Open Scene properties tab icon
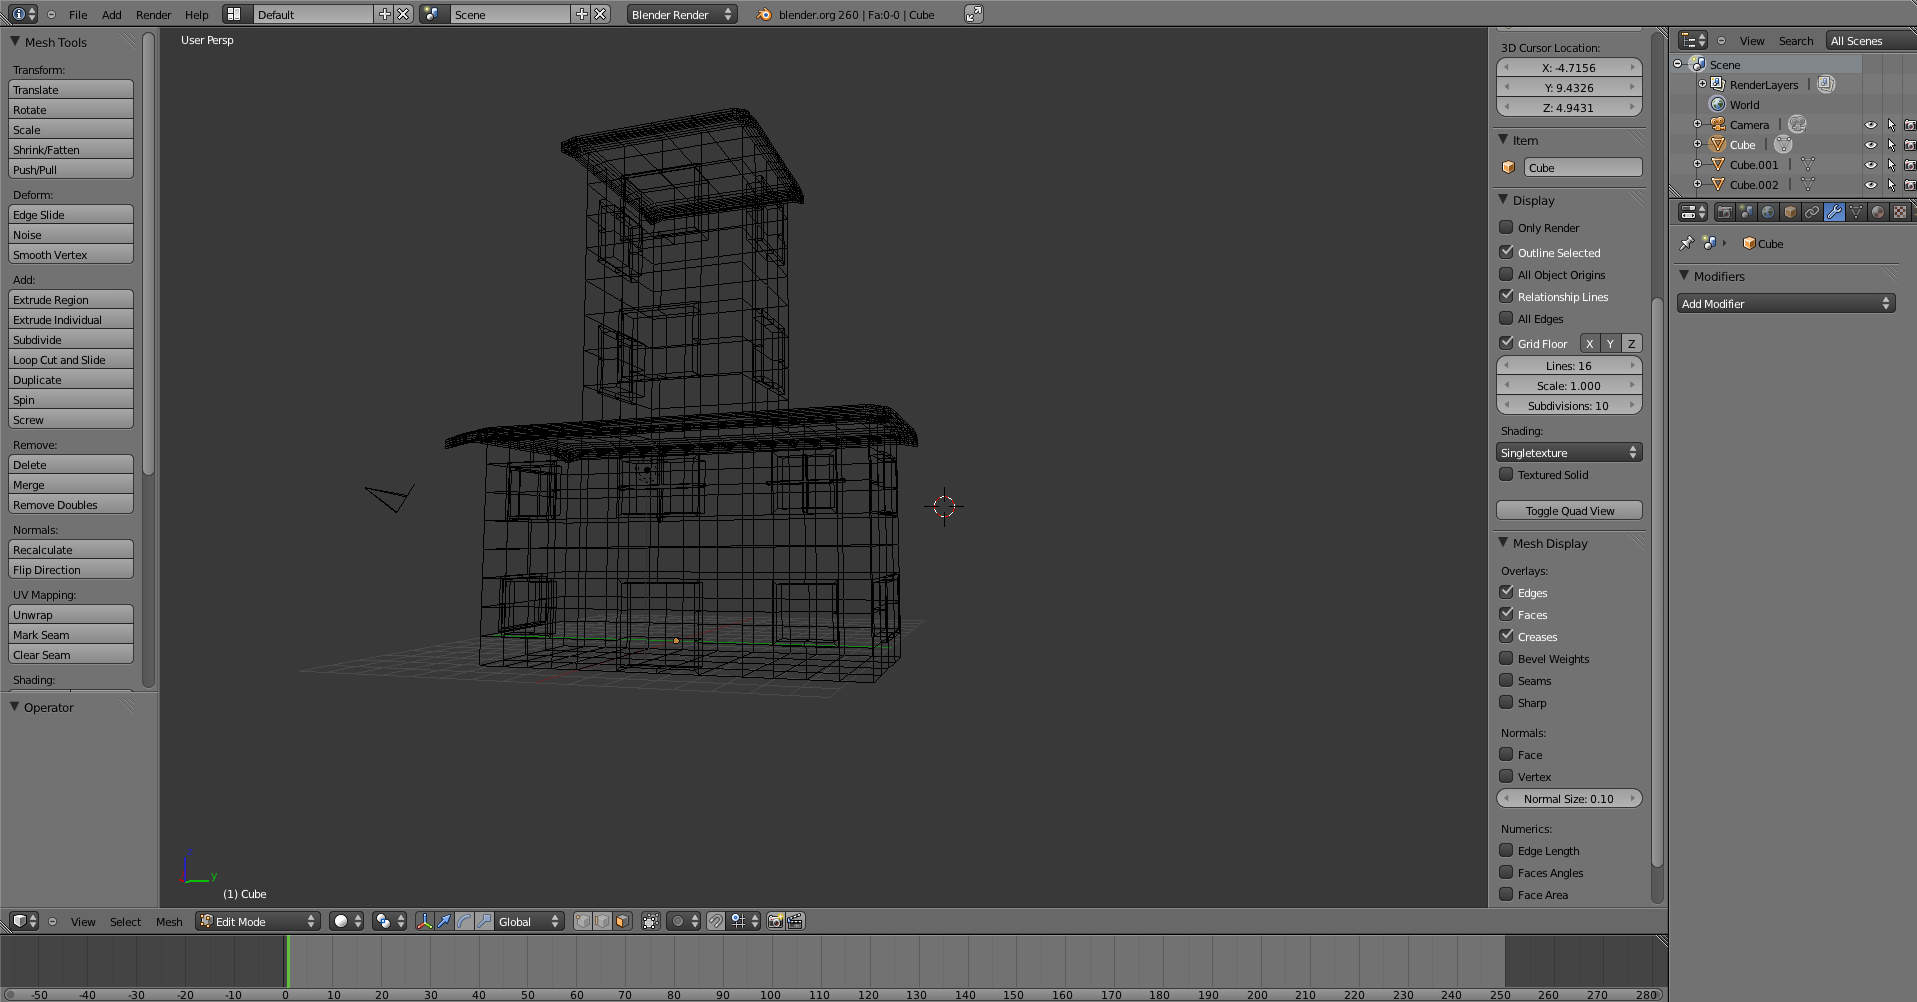This screenshot has width=1917, height=1002. [1746, 212]
